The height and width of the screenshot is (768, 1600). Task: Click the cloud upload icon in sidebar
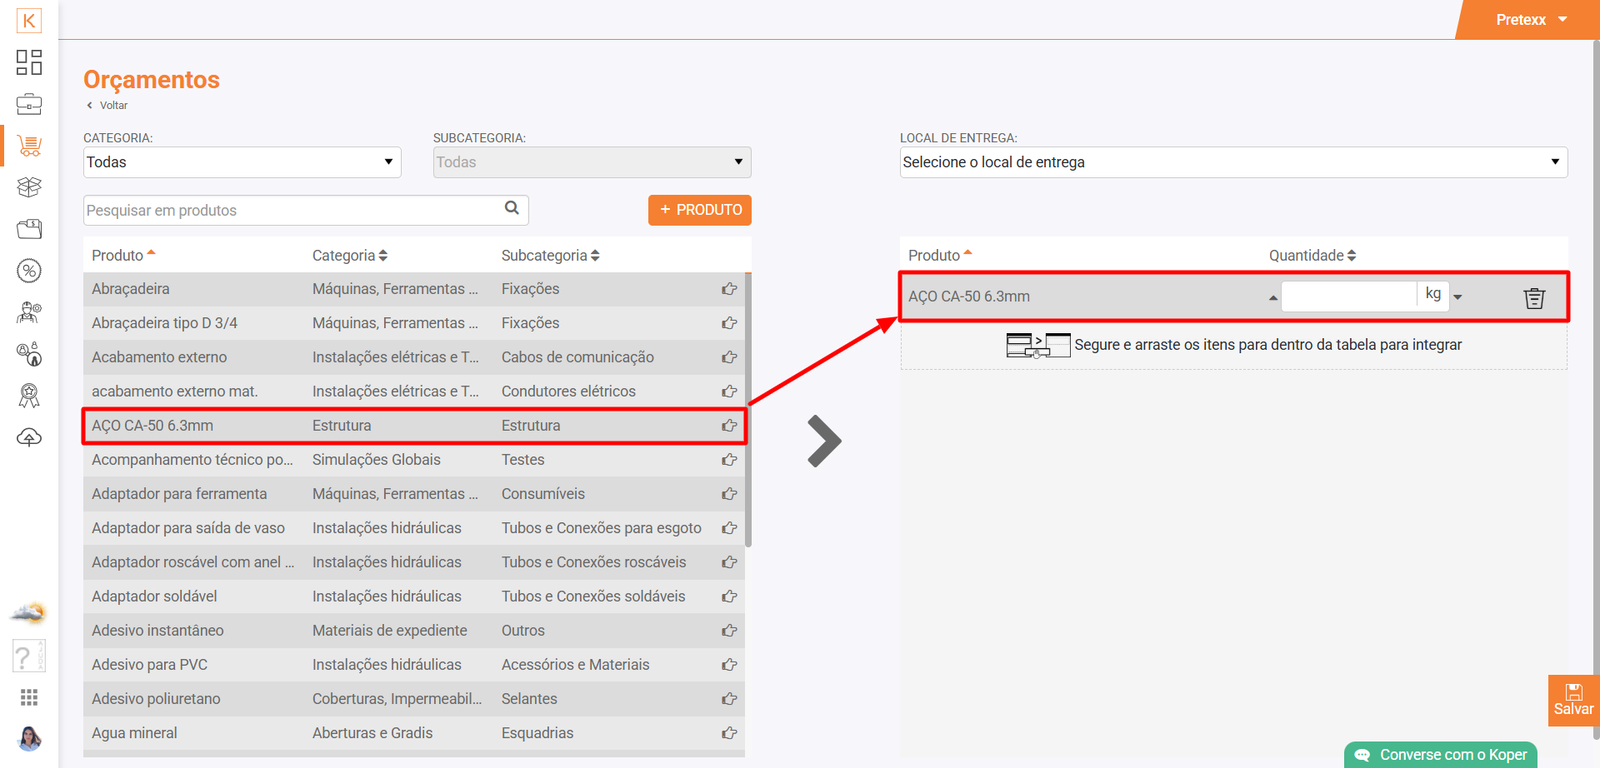(x=29, y=438)
